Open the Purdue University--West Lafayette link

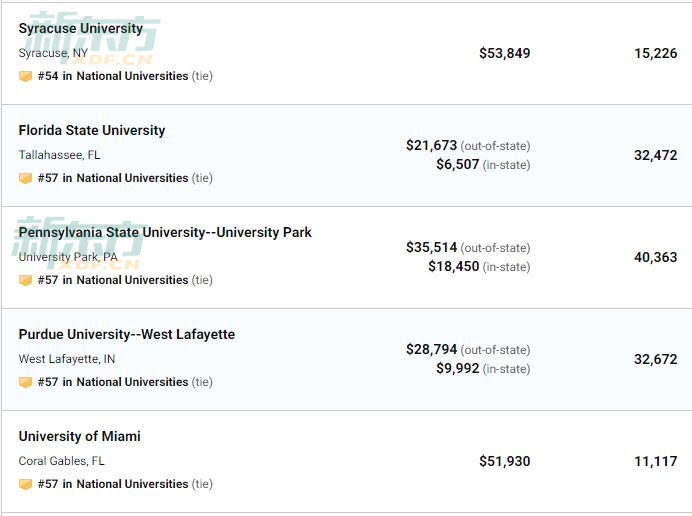(x=127, y=335)
